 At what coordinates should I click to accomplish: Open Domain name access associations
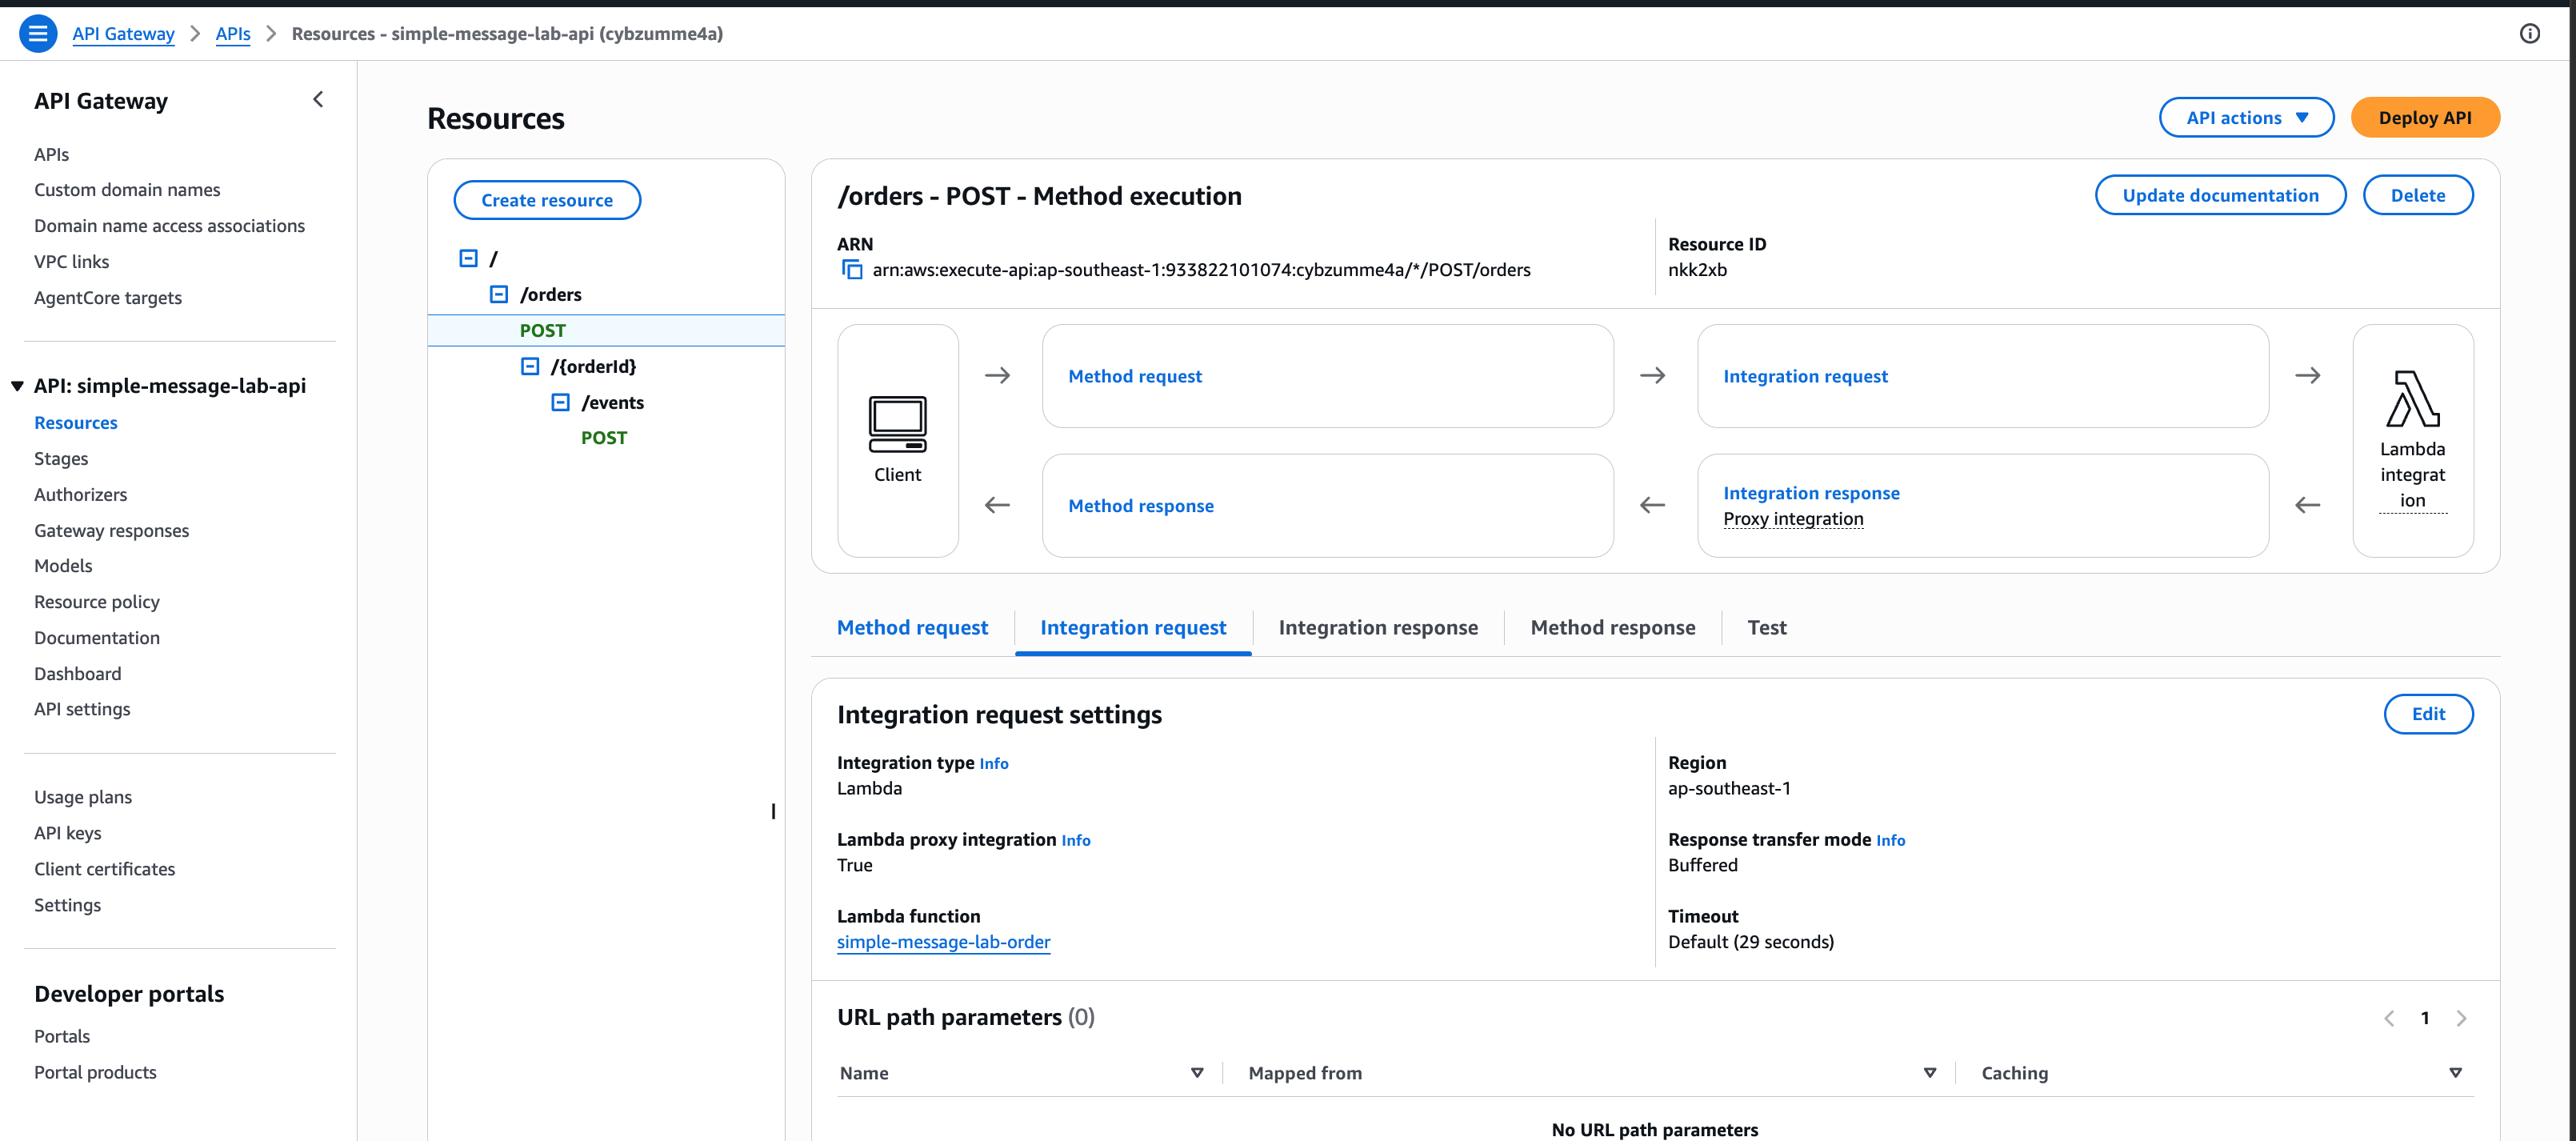click(169, 225)
